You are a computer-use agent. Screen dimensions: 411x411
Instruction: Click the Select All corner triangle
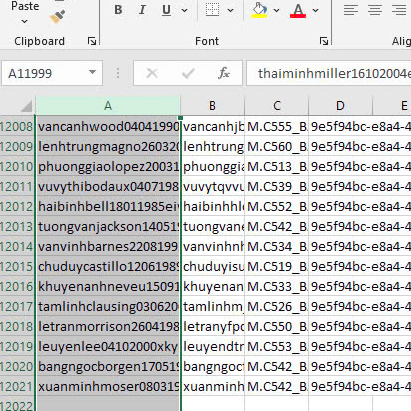point(27,107)
